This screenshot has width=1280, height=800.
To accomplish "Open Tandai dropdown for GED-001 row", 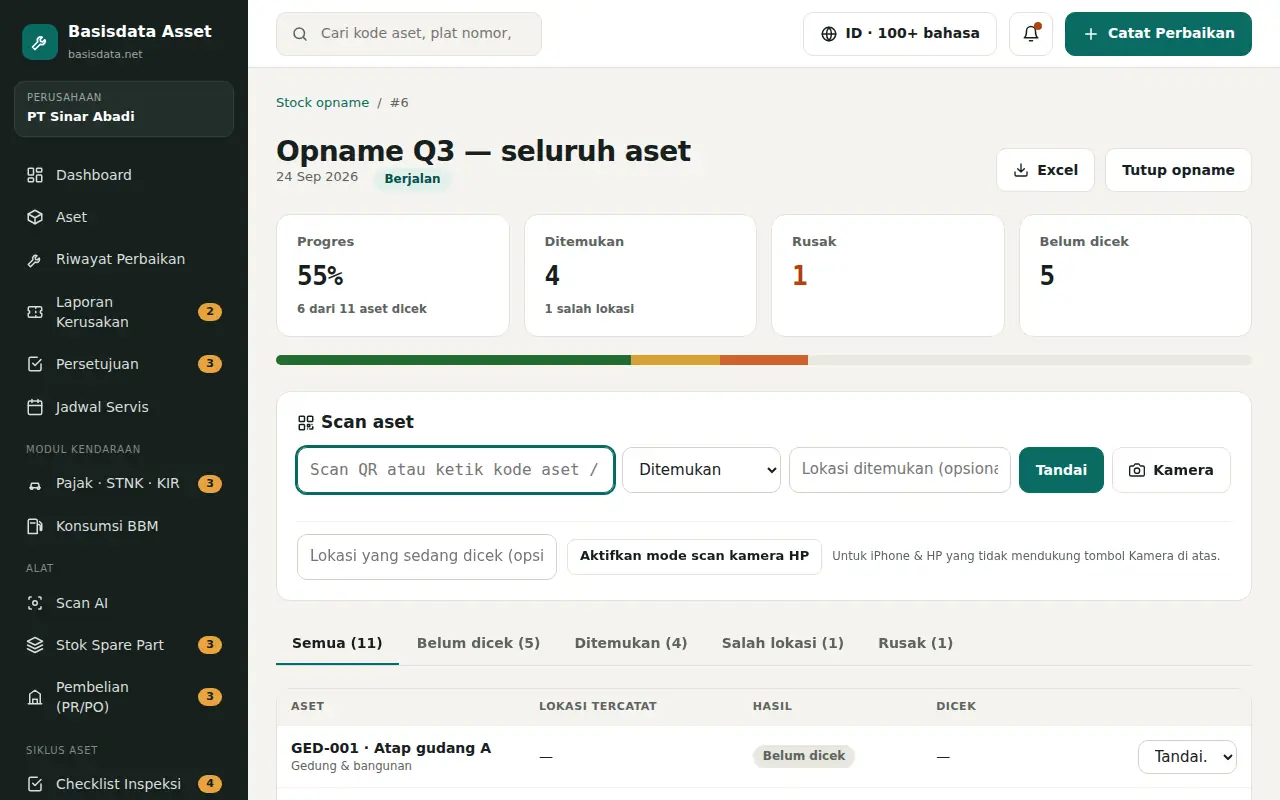I will click(x=1187, y=757).
